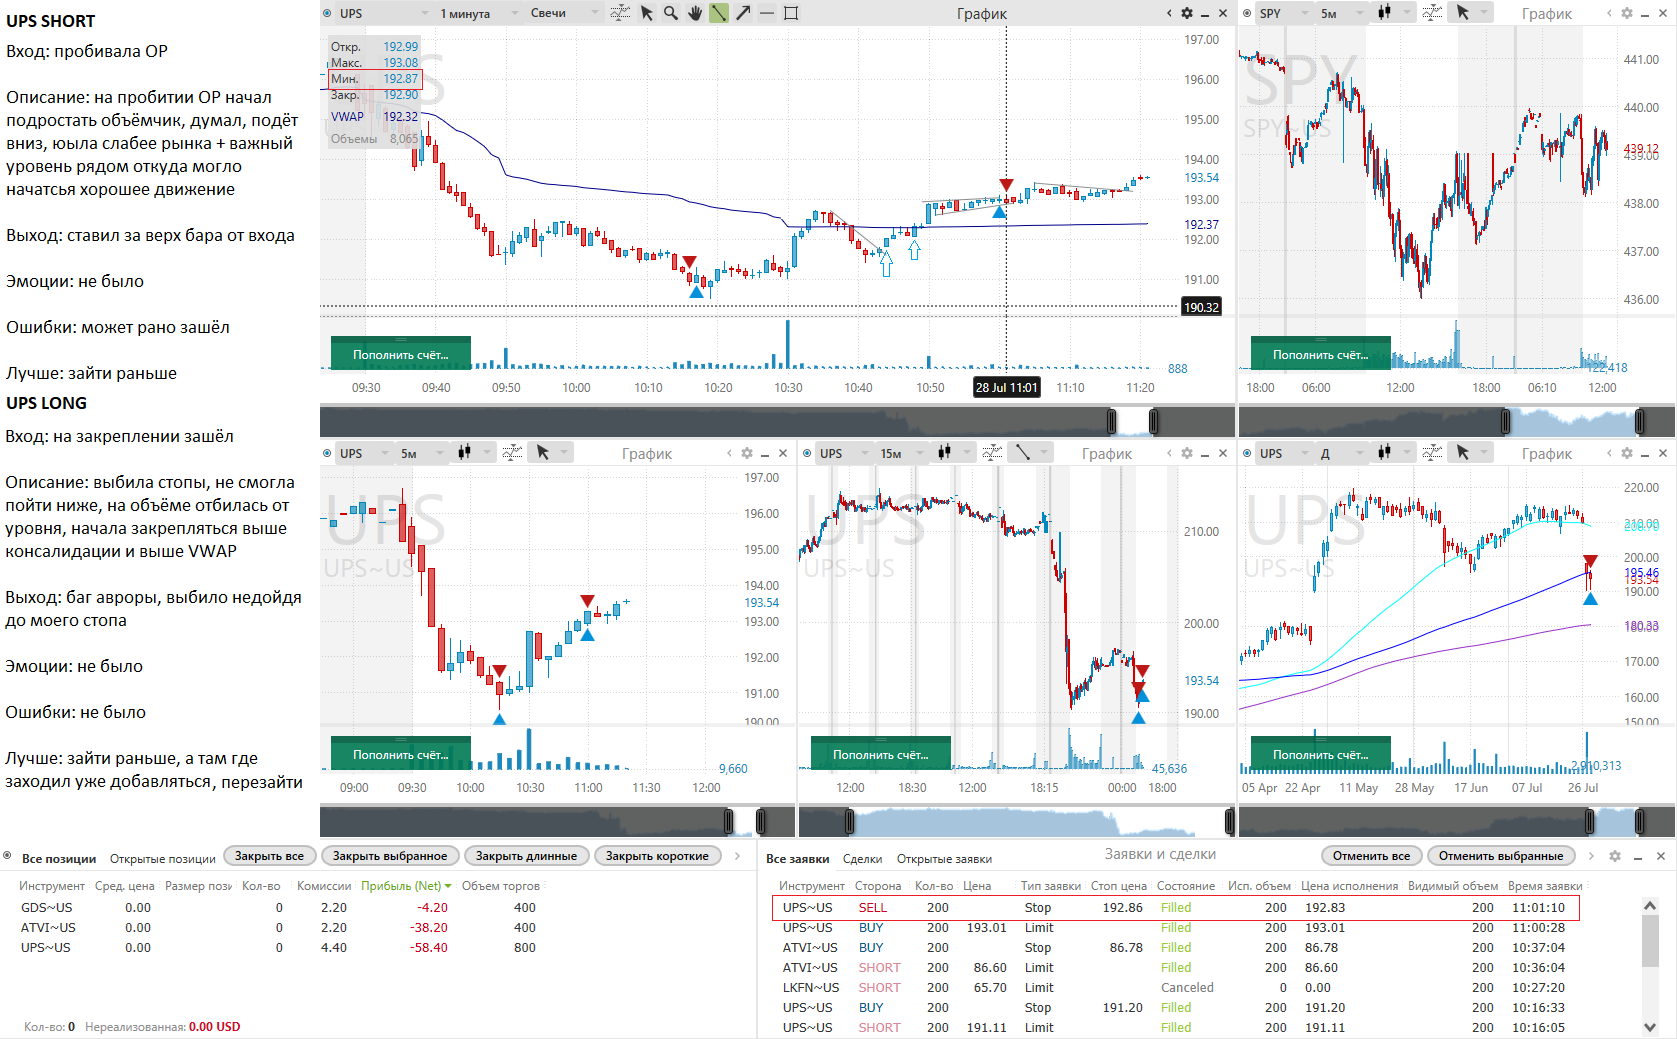The height and width of the screenshot is (1039, 1677).
Task: Open settings gear of the SPY chart
Action: [x=1627, y=13]
